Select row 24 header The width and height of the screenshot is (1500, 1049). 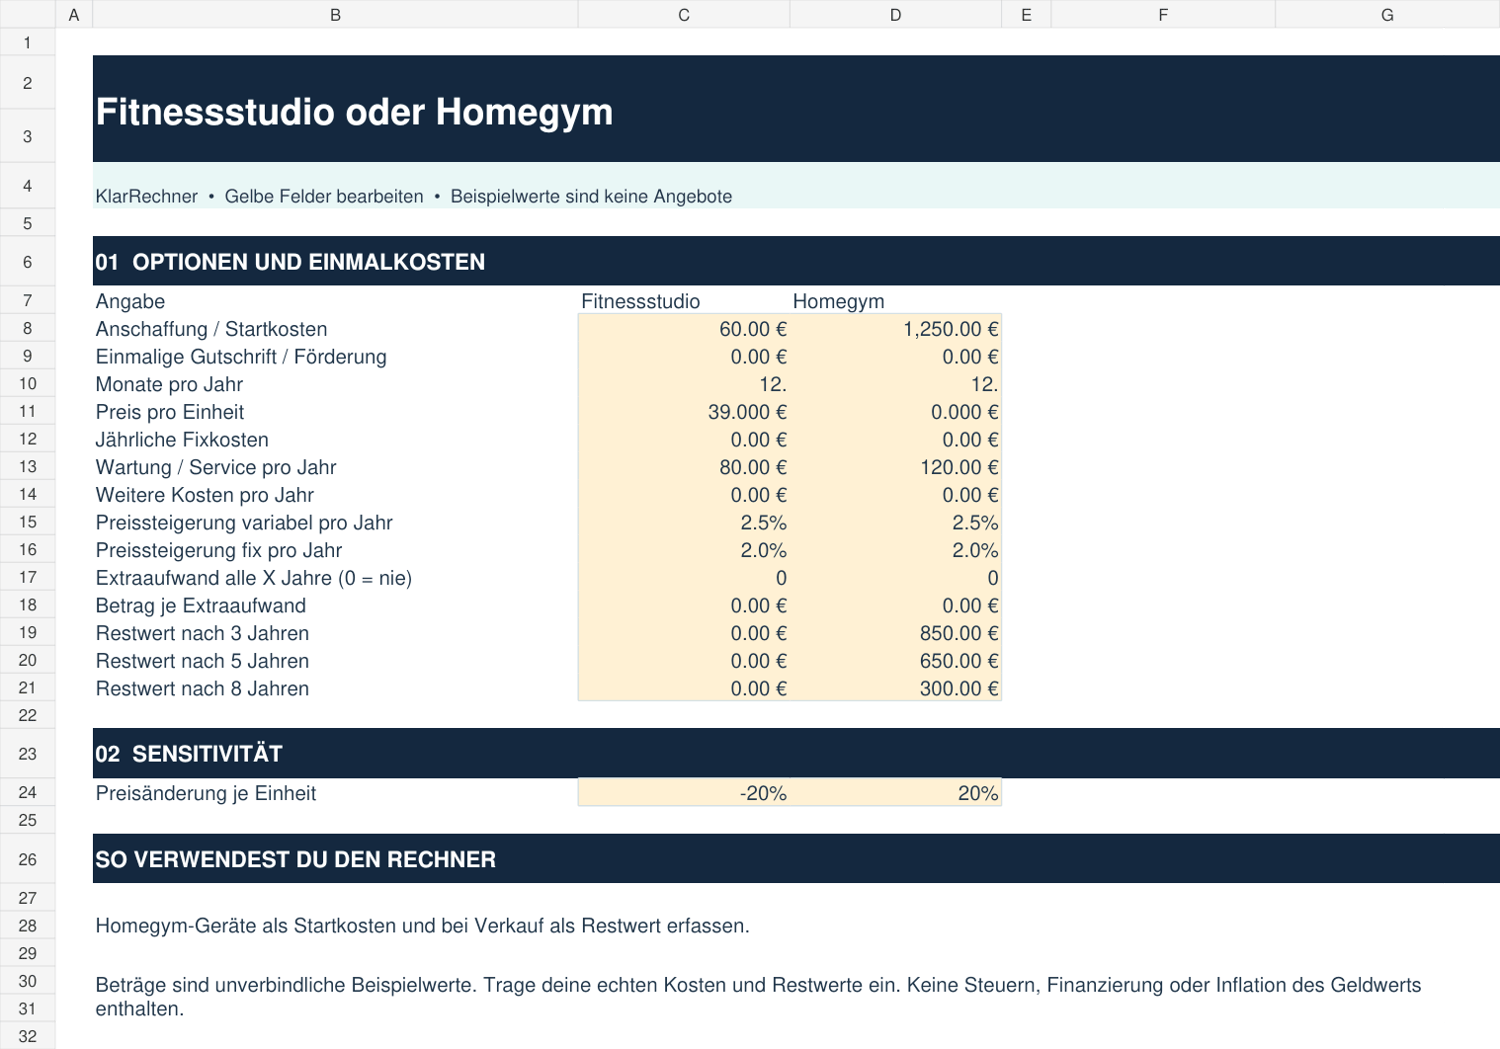27,792
